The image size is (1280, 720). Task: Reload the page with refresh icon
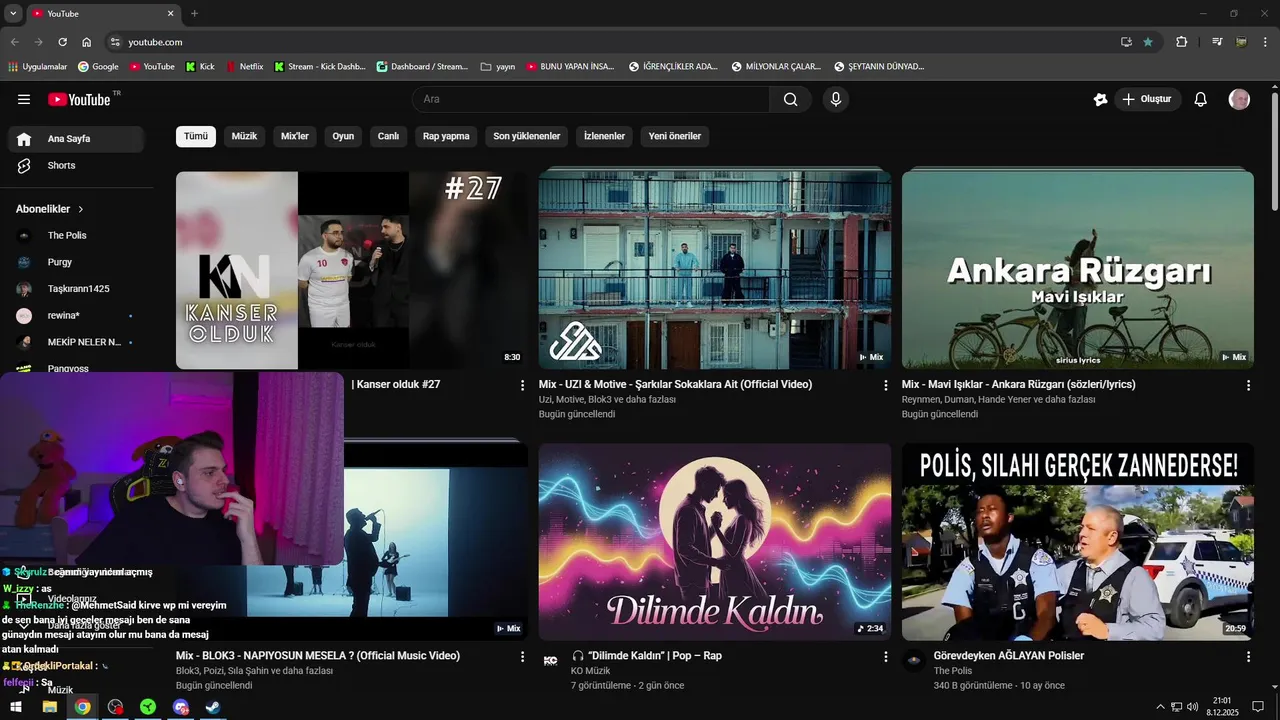tap(62, 42)
